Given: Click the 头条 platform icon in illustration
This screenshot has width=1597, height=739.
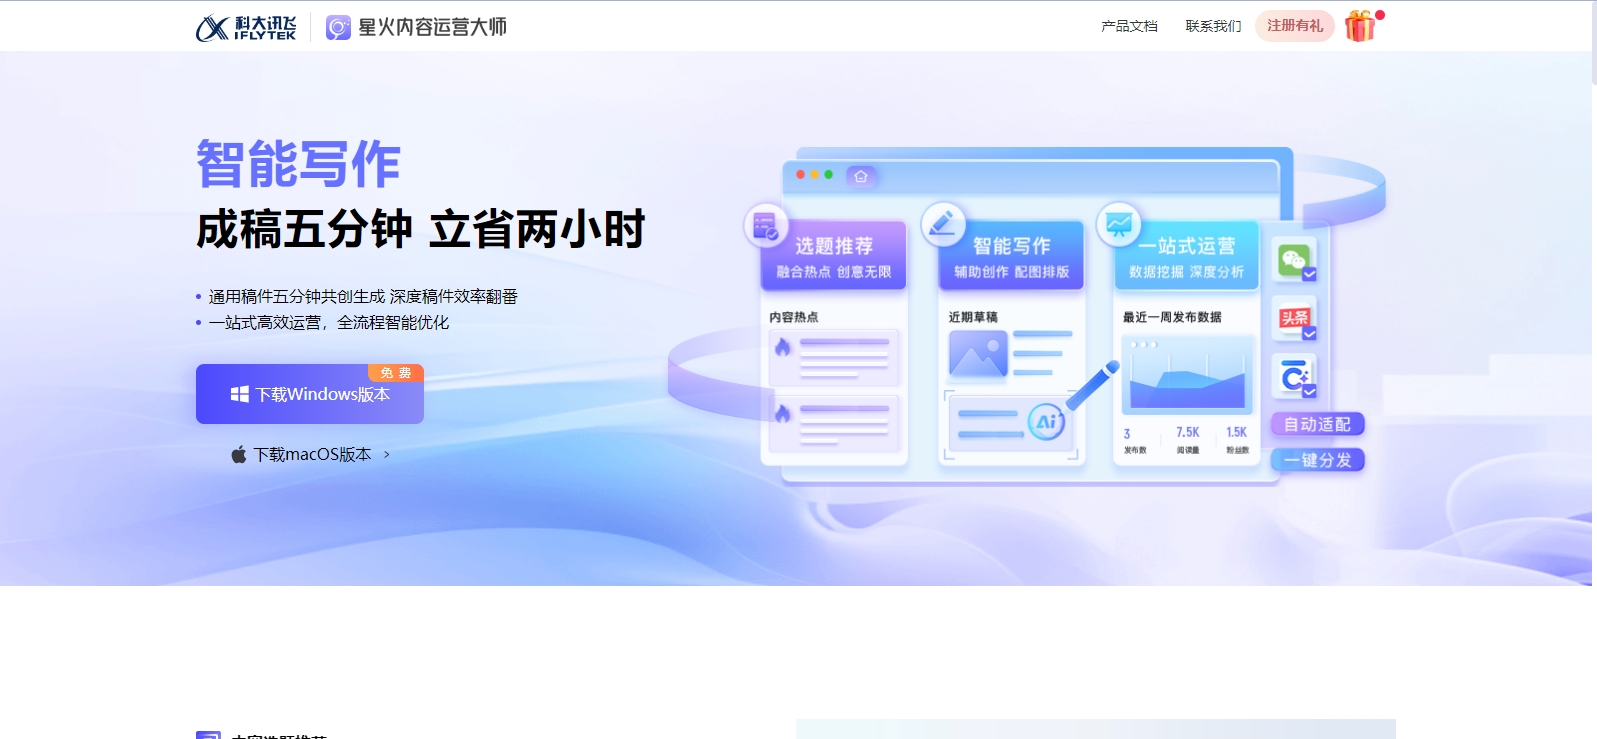Looking at the screenshot, I should (x=1294, y=317).
